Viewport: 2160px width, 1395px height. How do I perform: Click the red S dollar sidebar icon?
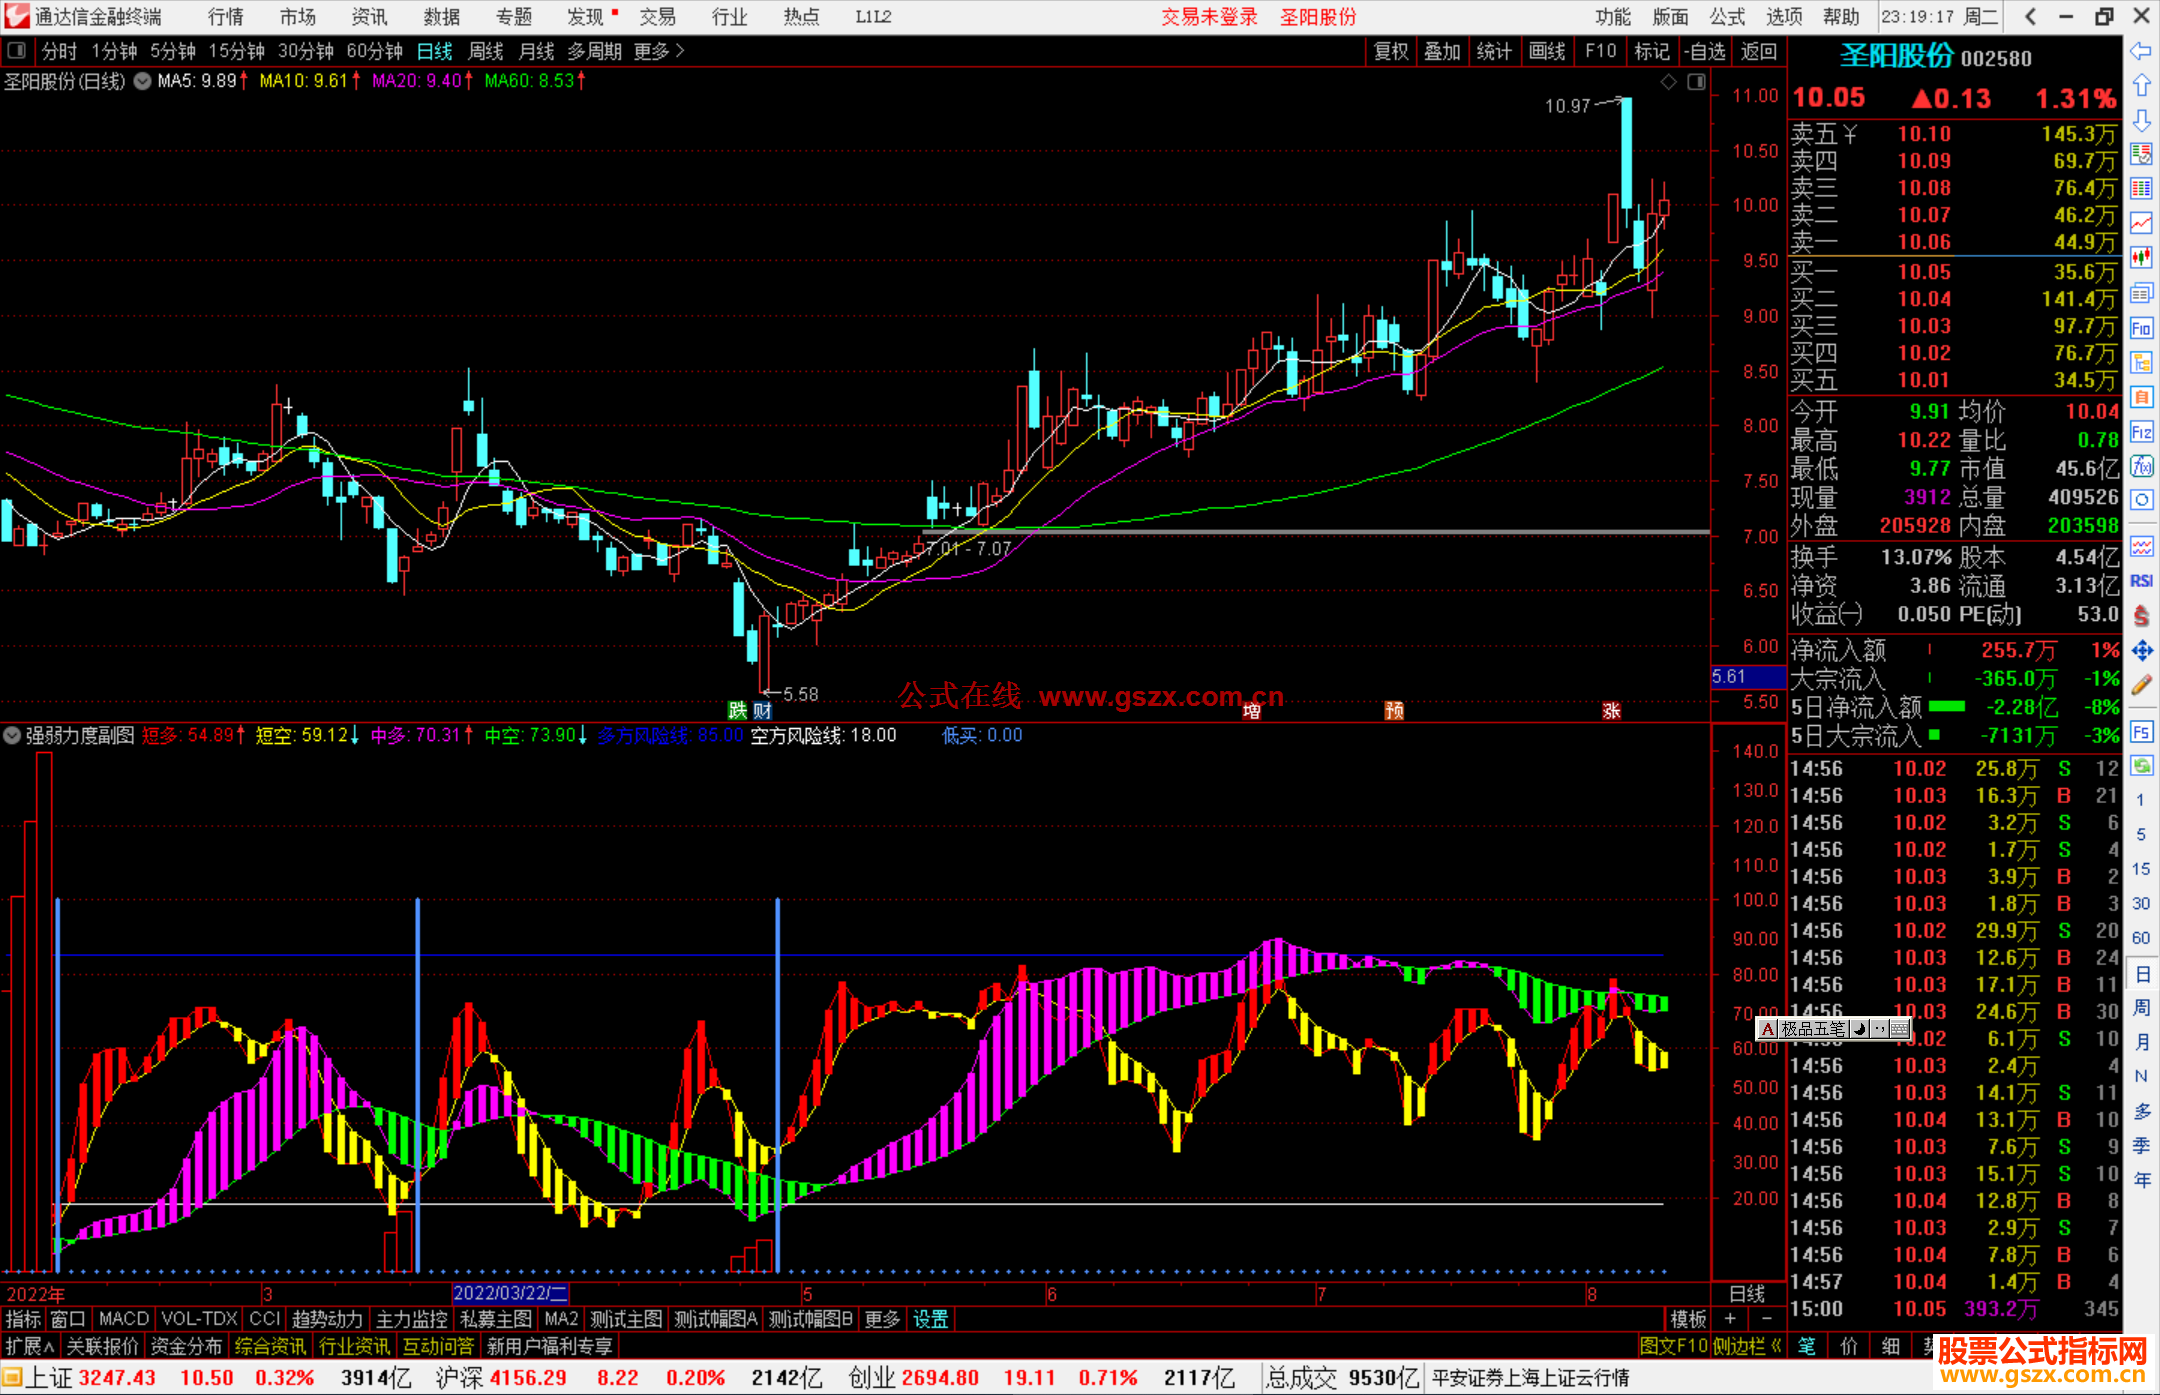pyautogui.click(x=2141, y=616)
